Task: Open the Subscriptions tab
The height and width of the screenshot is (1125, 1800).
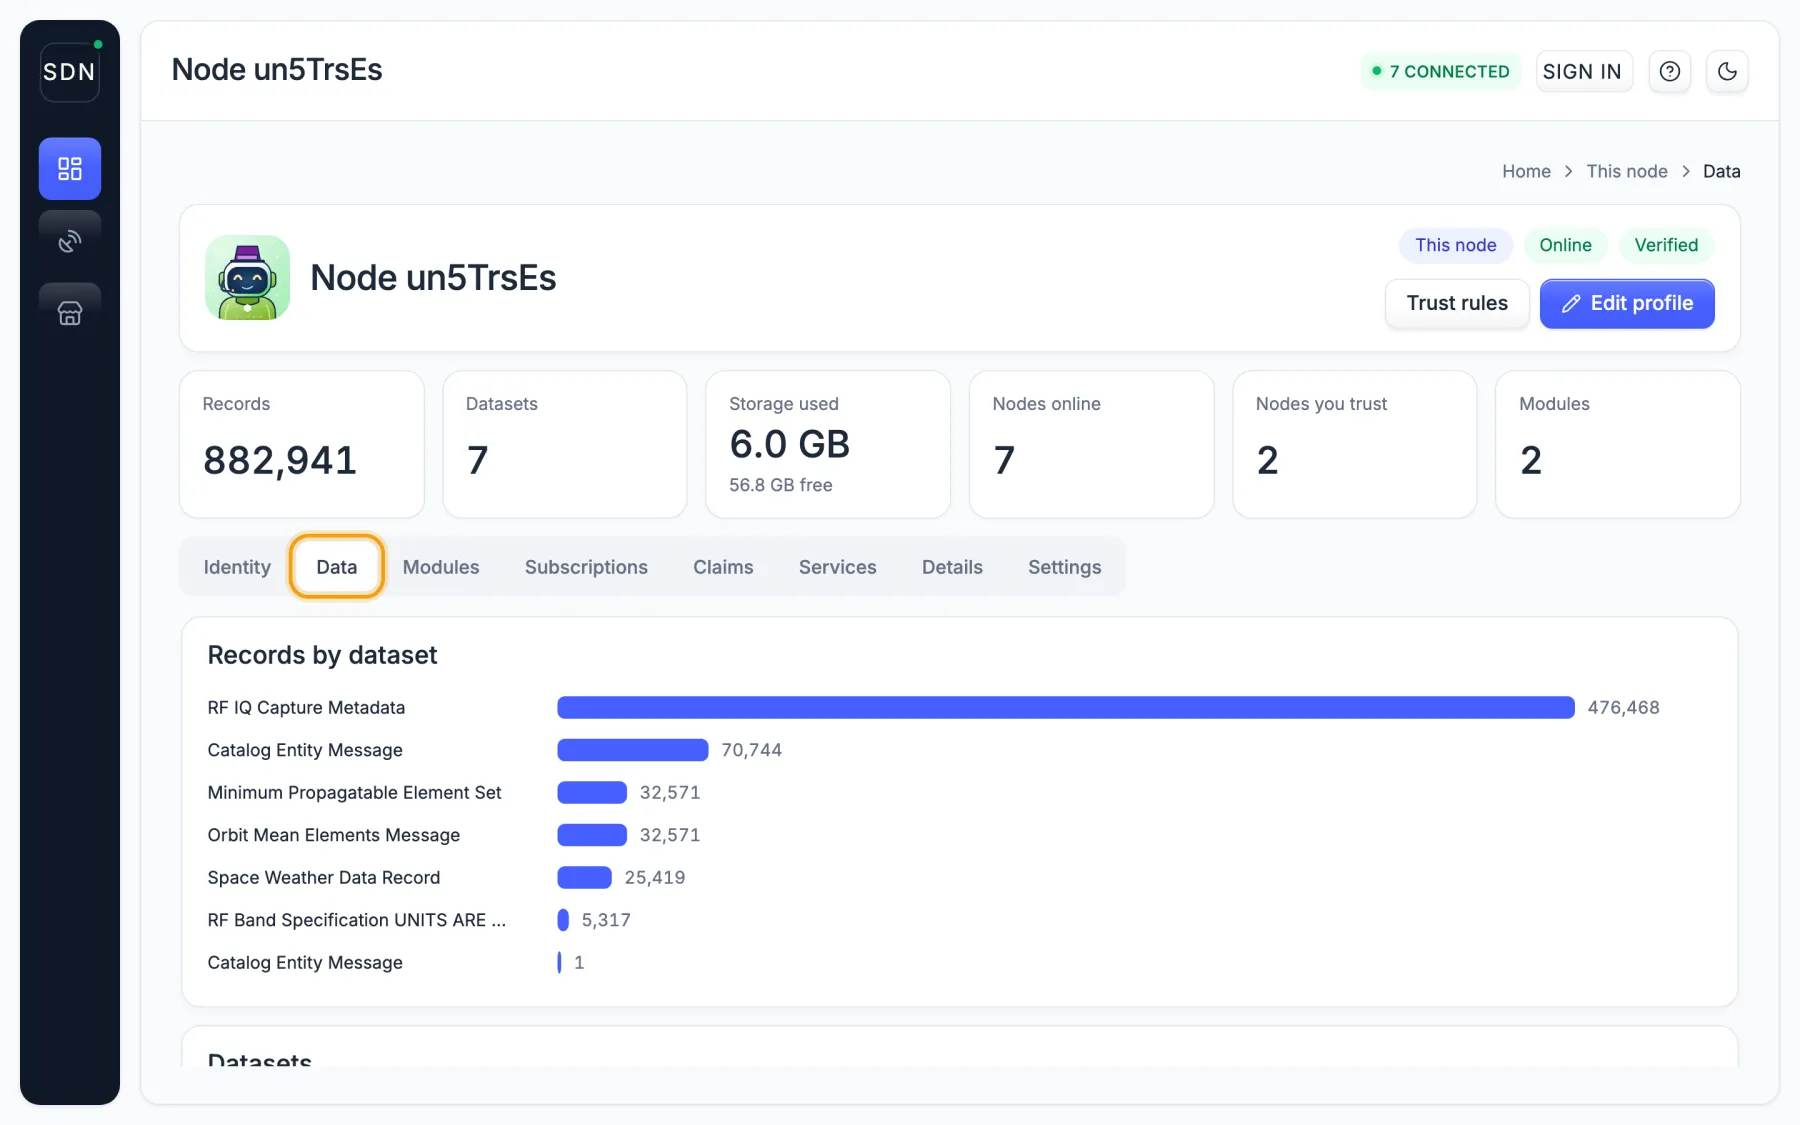Action: [x=586, y=567]
